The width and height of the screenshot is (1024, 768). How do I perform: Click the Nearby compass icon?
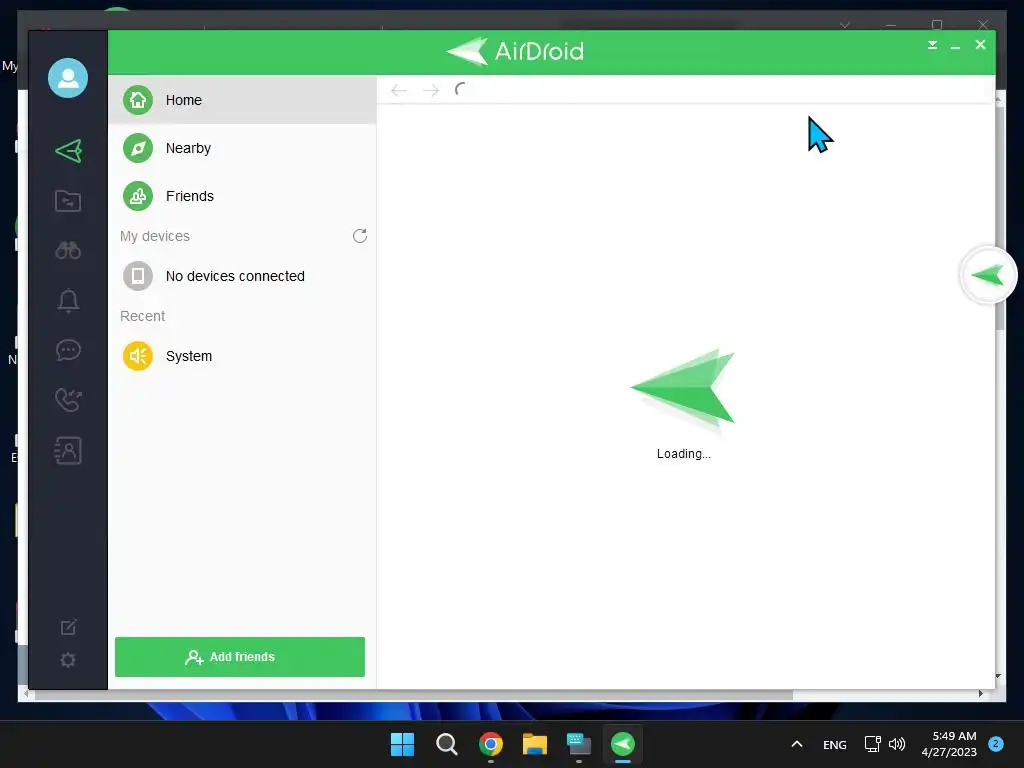click(x=138, y=148)
